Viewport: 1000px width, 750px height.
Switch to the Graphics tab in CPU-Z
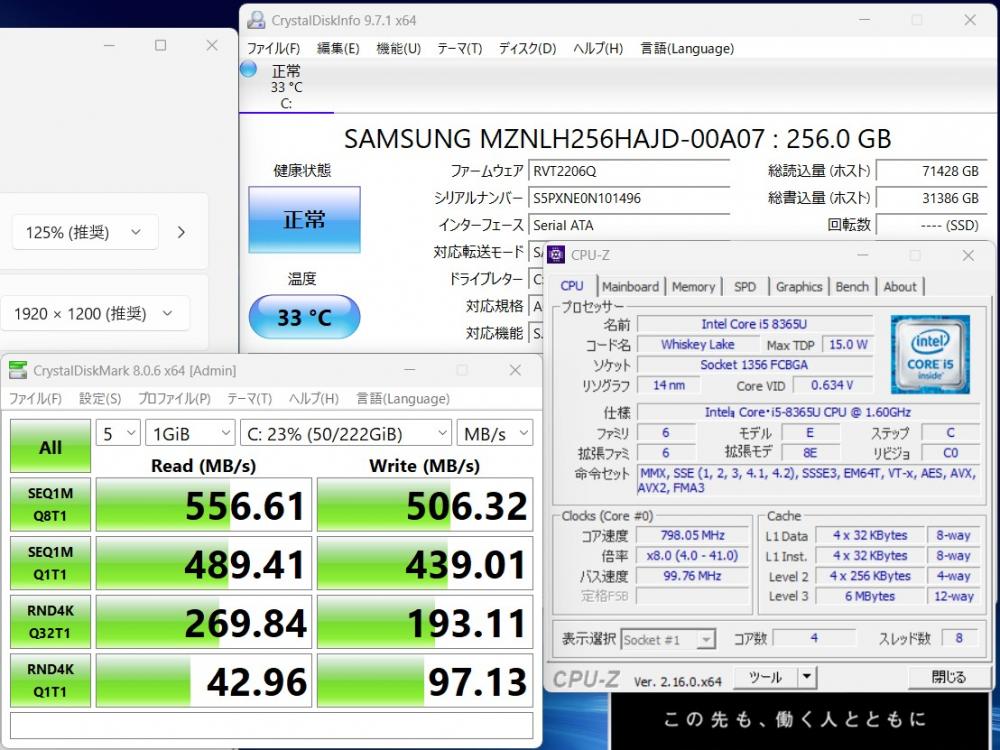(x=798, y=287)
